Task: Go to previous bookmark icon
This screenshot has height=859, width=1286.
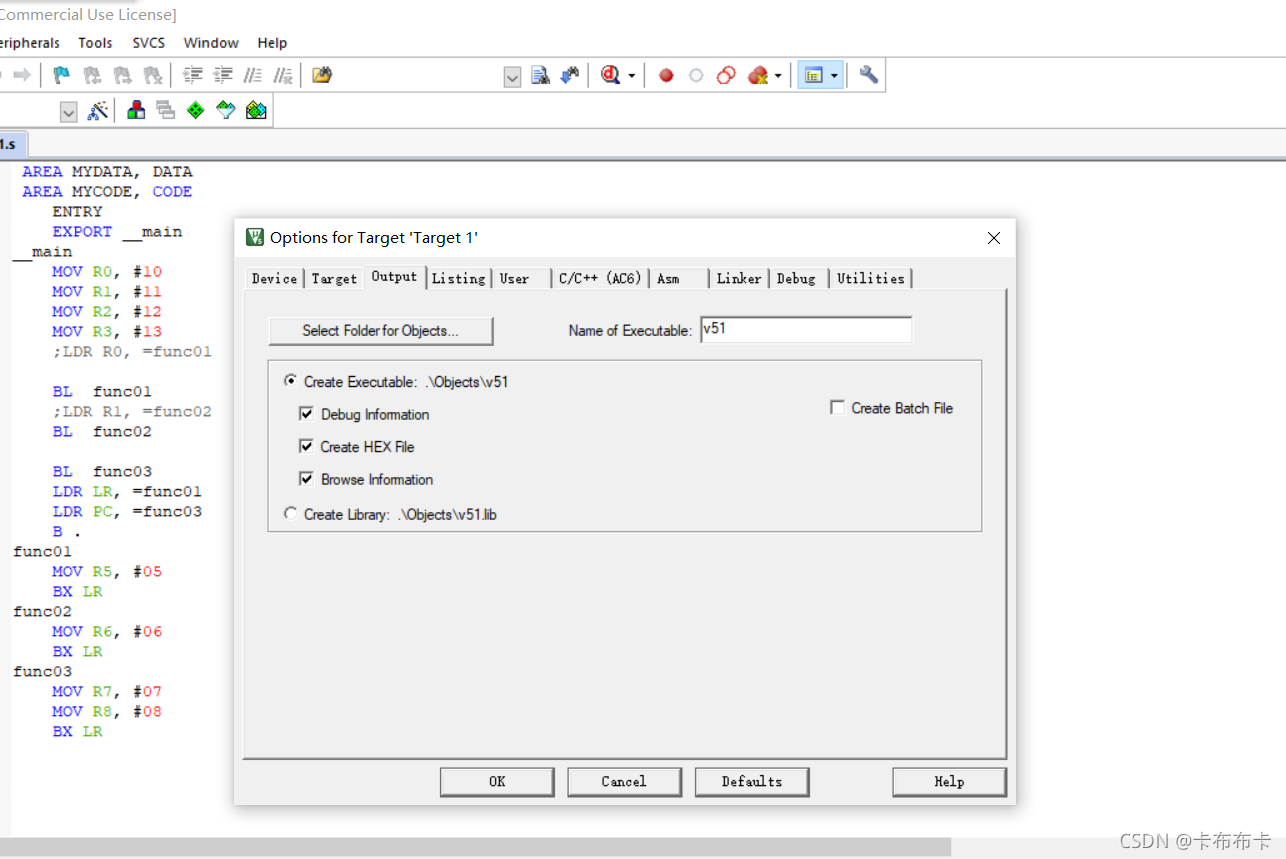Action: (92, 75)
